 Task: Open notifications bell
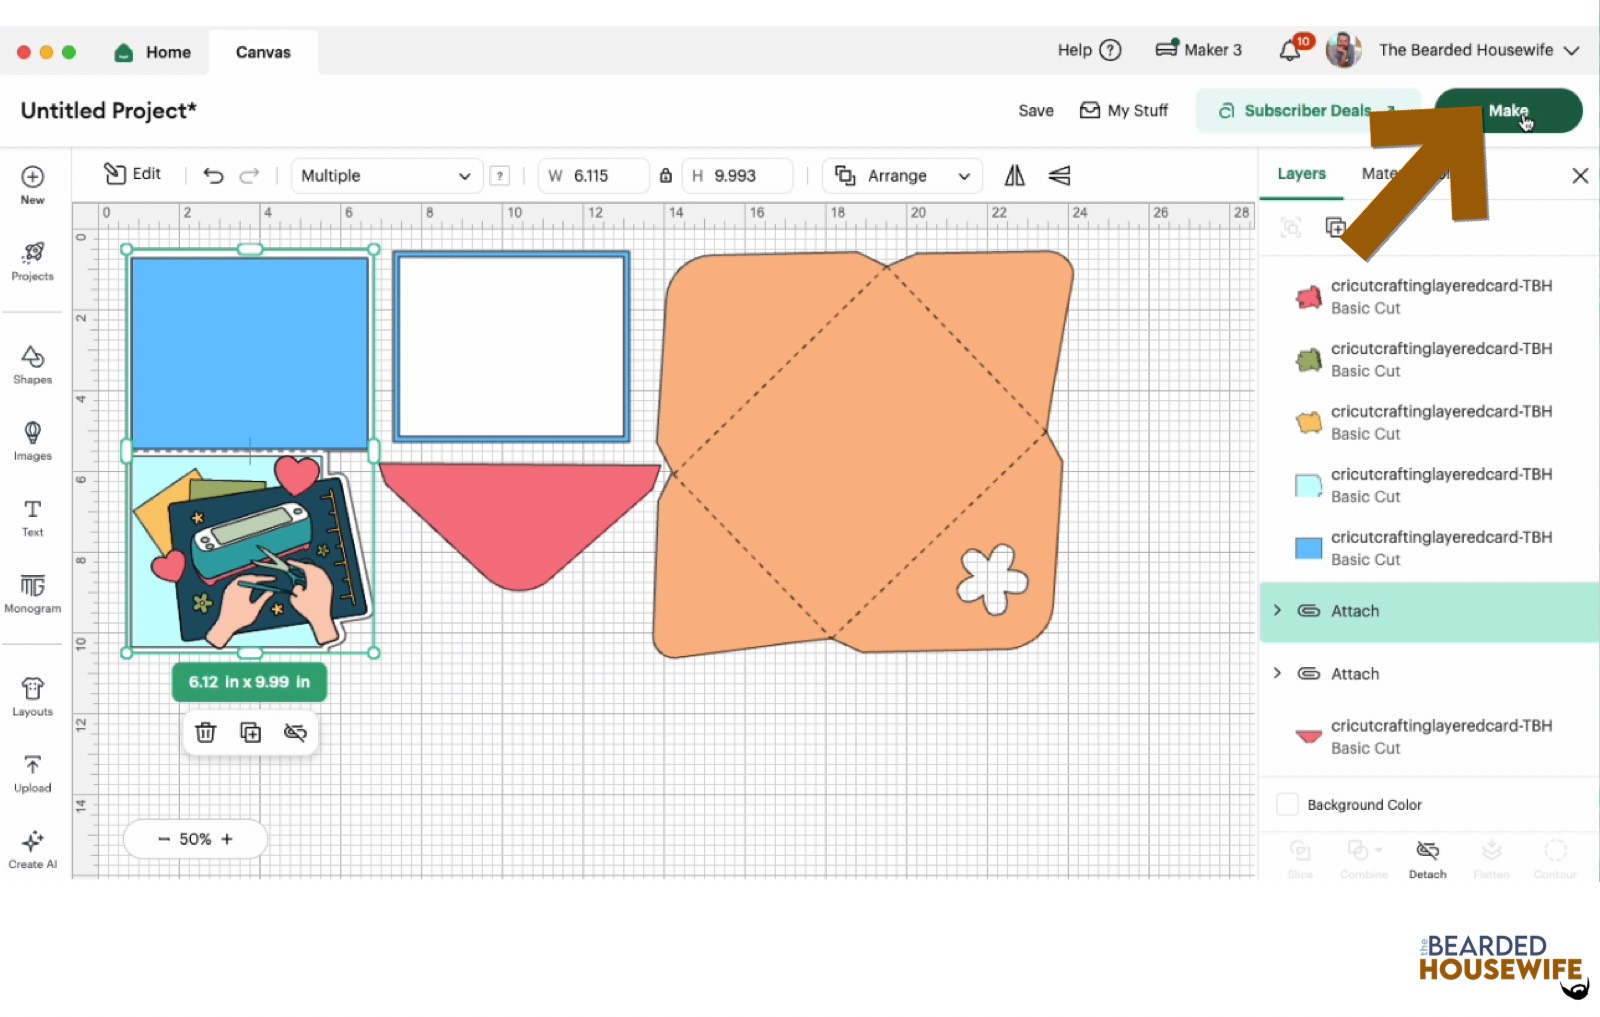(x=1290, y=51)
